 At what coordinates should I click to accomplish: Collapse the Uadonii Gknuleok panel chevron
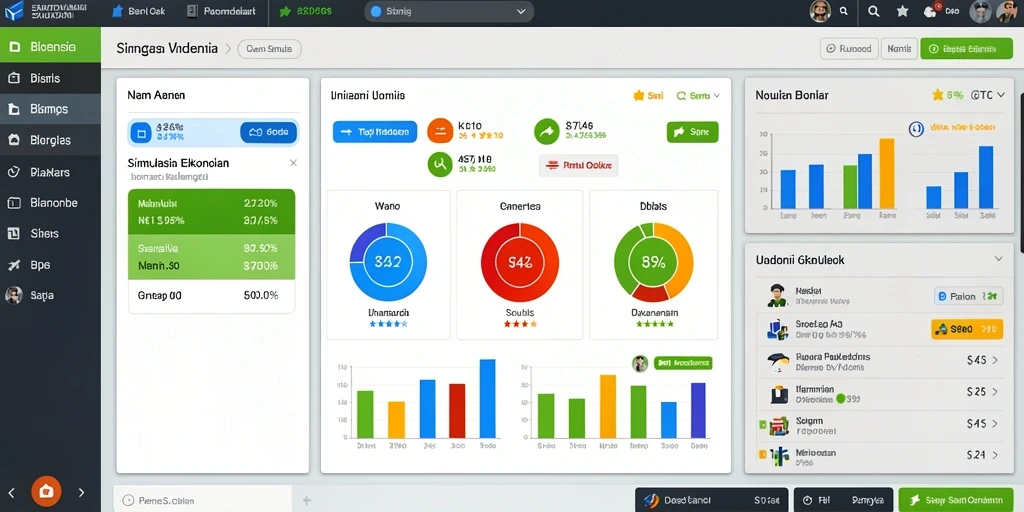[999, 259]
